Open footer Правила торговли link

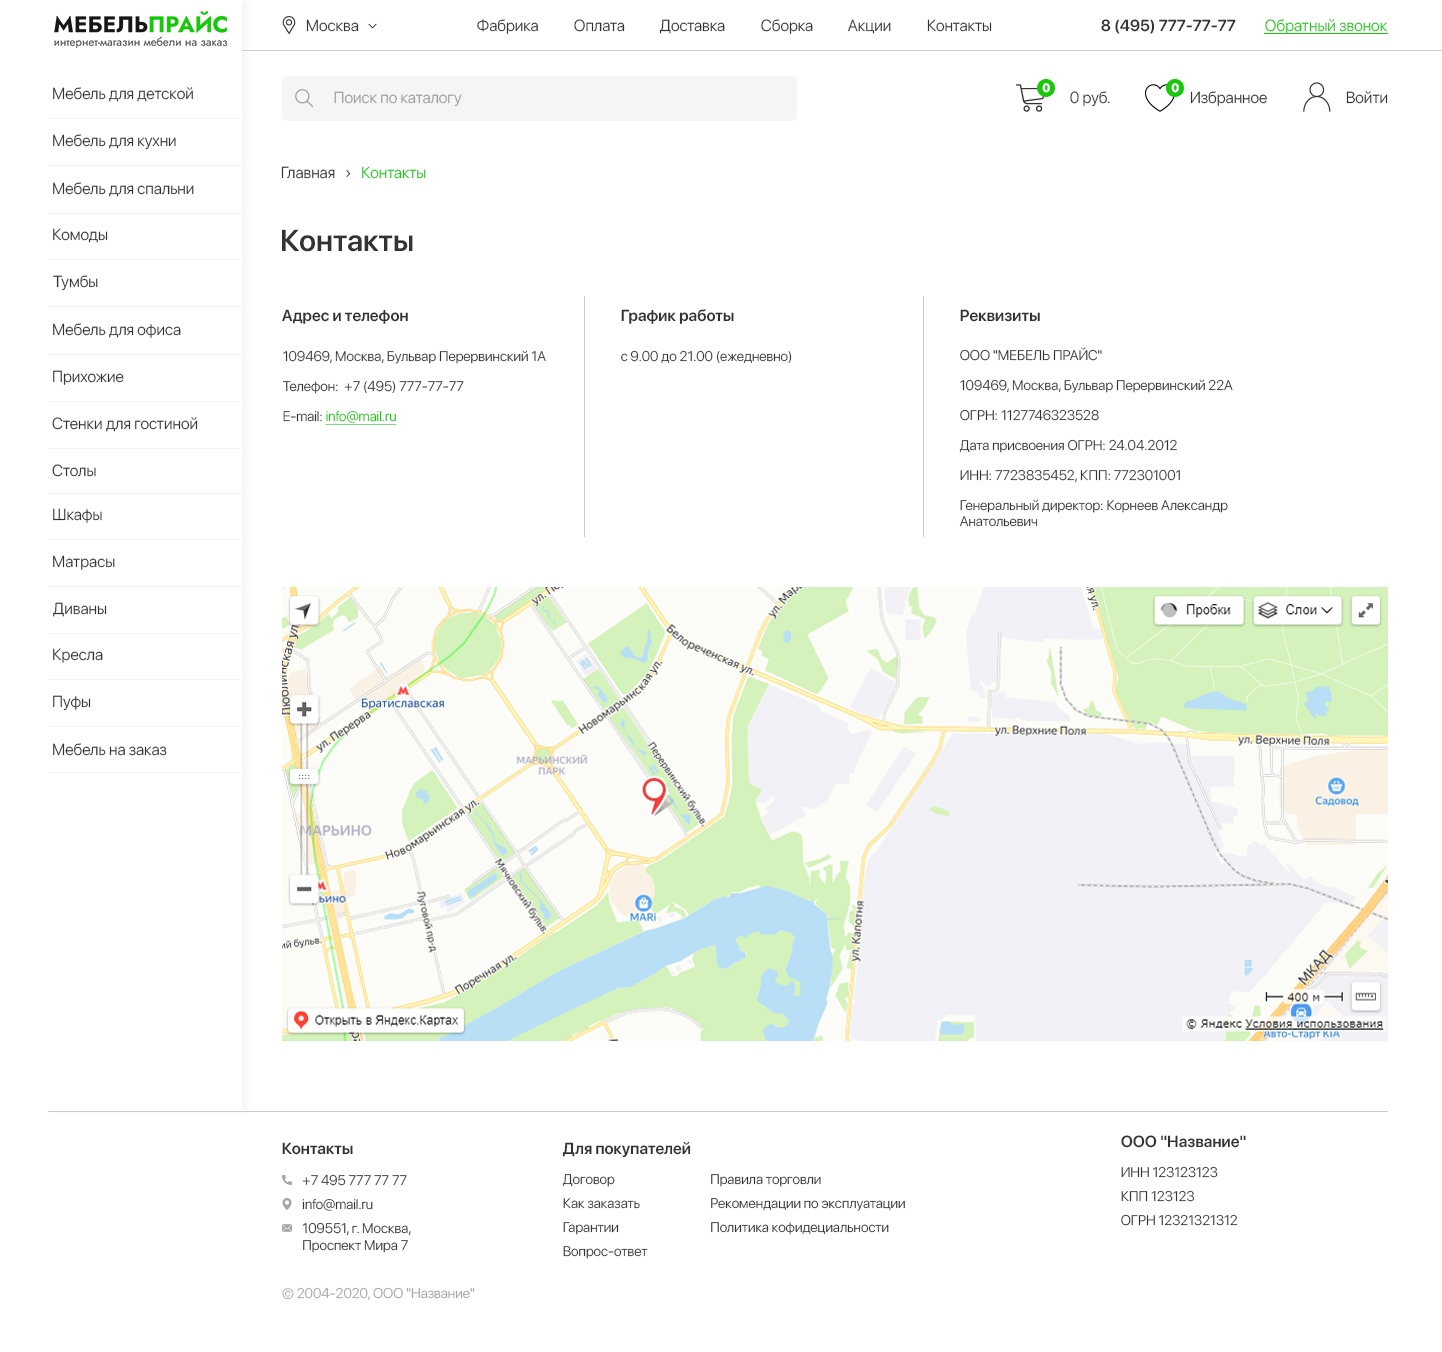[765, 1180]
